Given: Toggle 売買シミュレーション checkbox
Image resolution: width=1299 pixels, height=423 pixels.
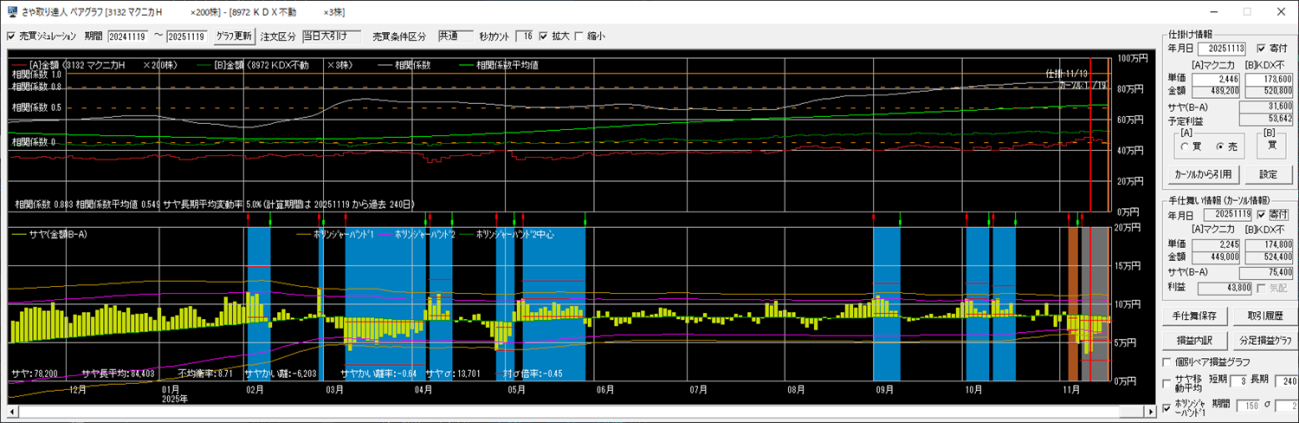Looking at the screenshot, I should (x=11, y=36).
